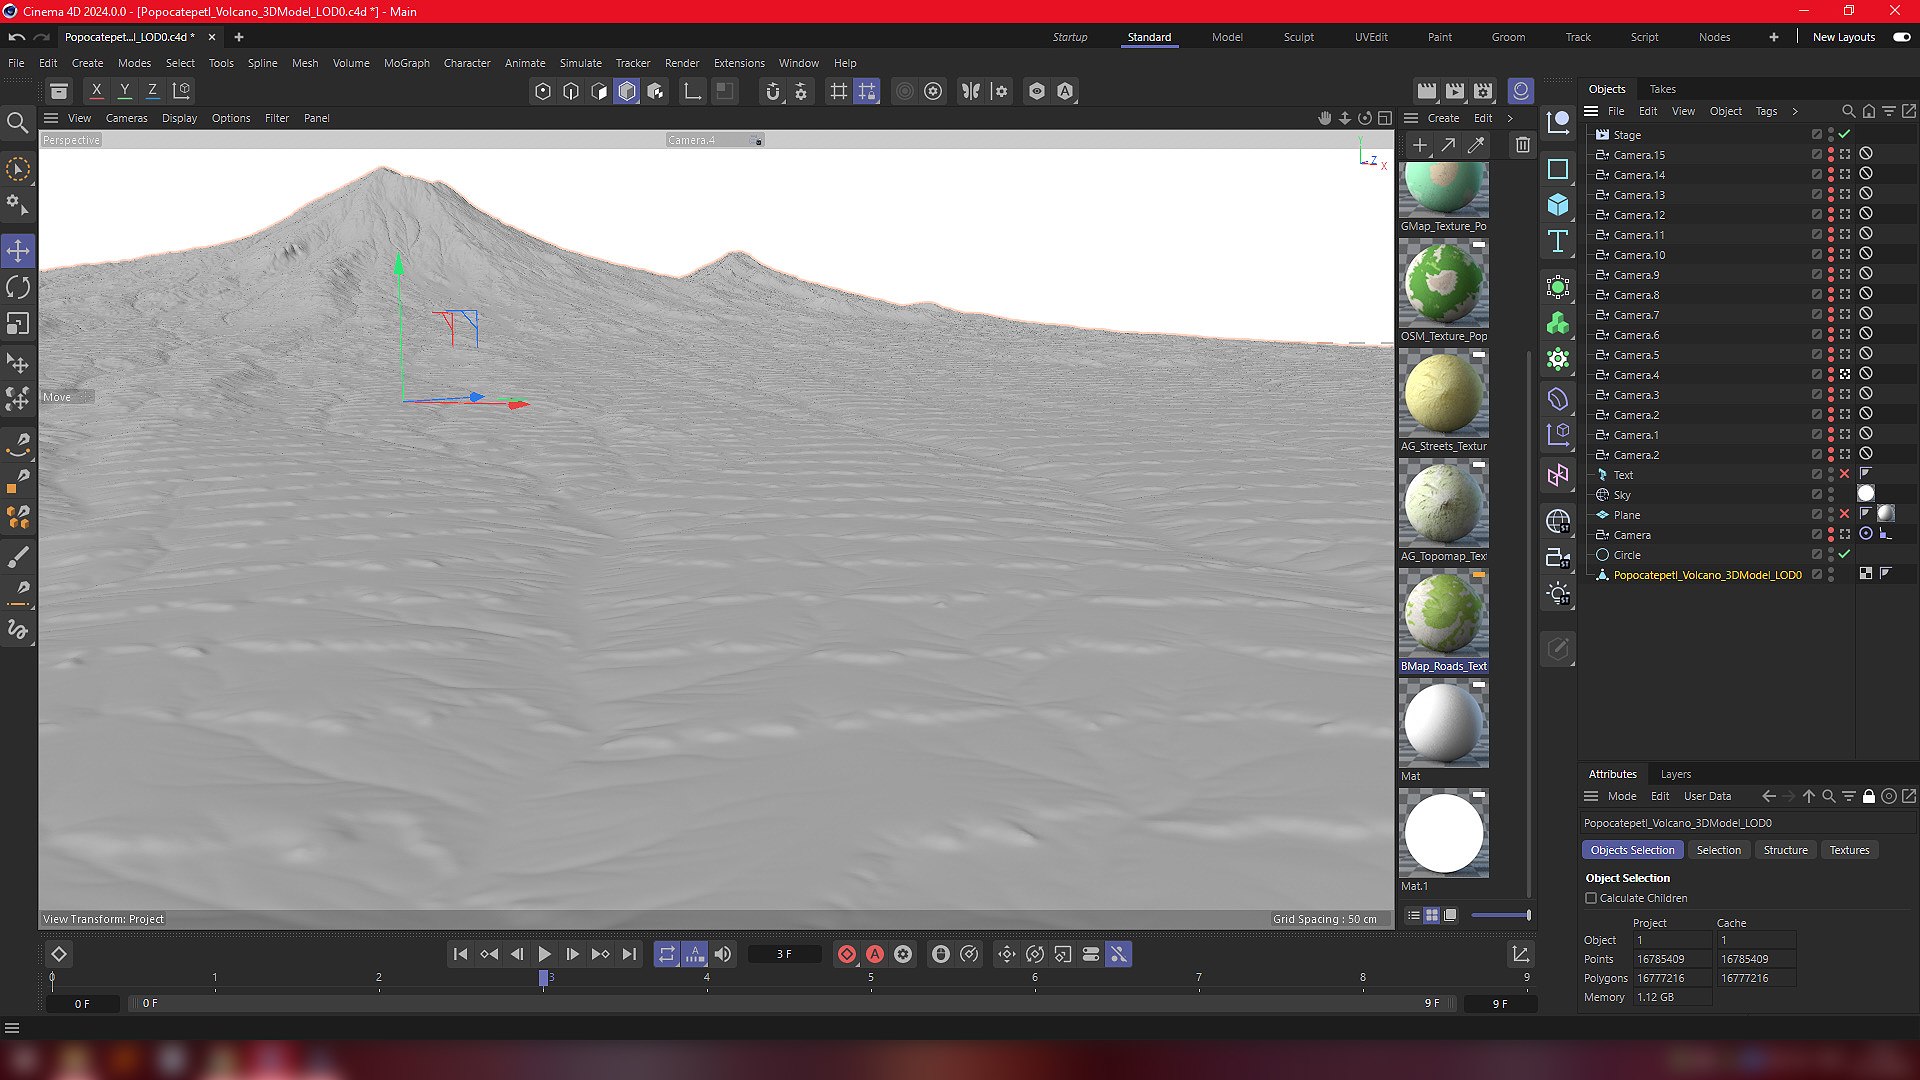Toggle New Layouts switch
The image size is (1920, 1080).
1901,37
